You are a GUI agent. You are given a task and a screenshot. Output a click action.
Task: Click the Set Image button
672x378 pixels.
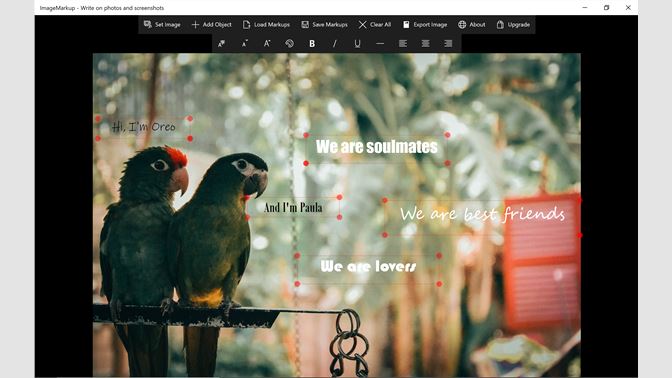[162, 25]
